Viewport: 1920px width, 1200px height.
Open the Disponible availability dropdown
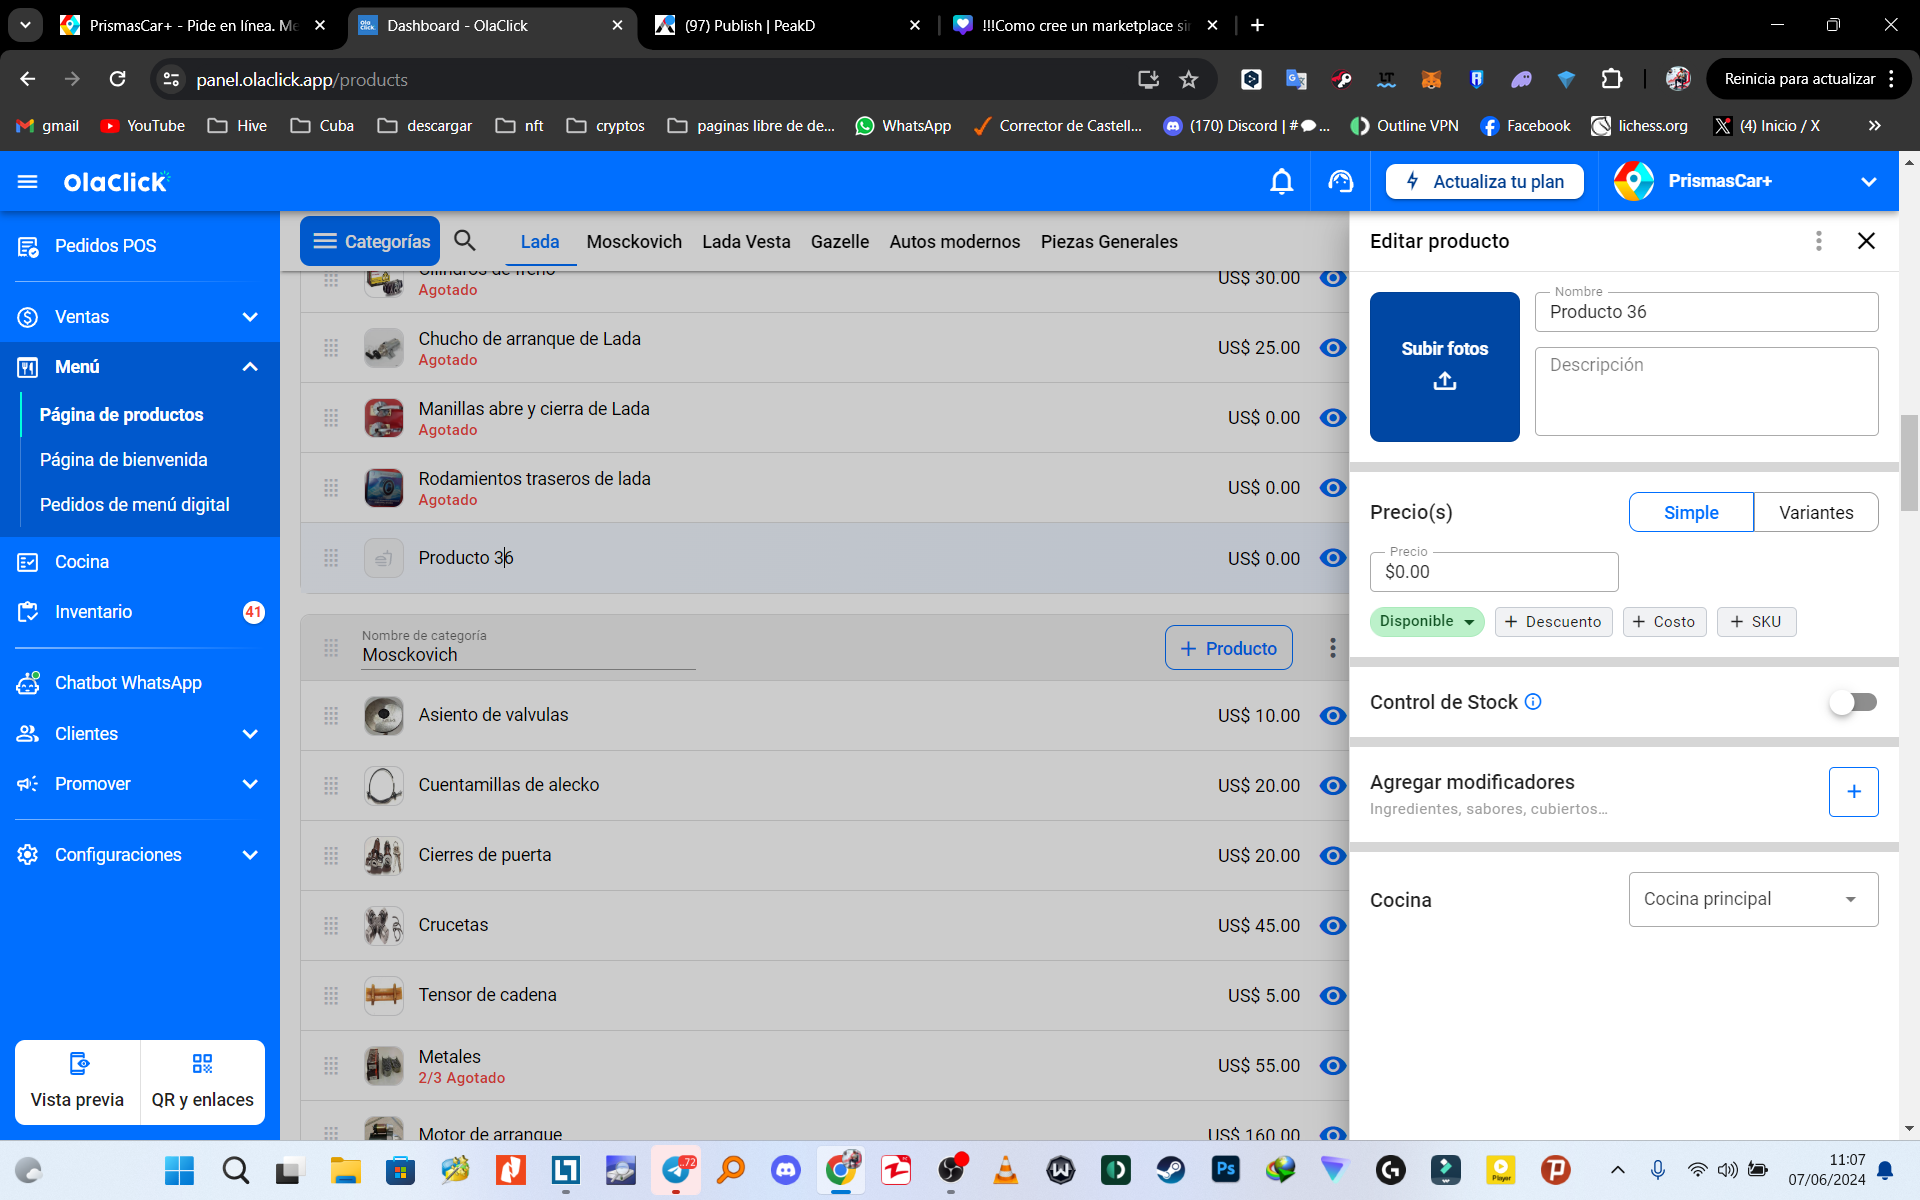[x=1427, y=622]
